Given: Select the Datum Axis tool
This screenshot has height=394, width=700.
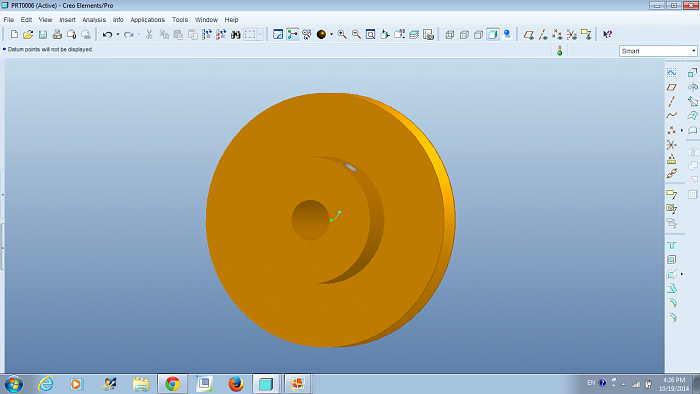Looking at the screenshot, I should tap(671, 101).
